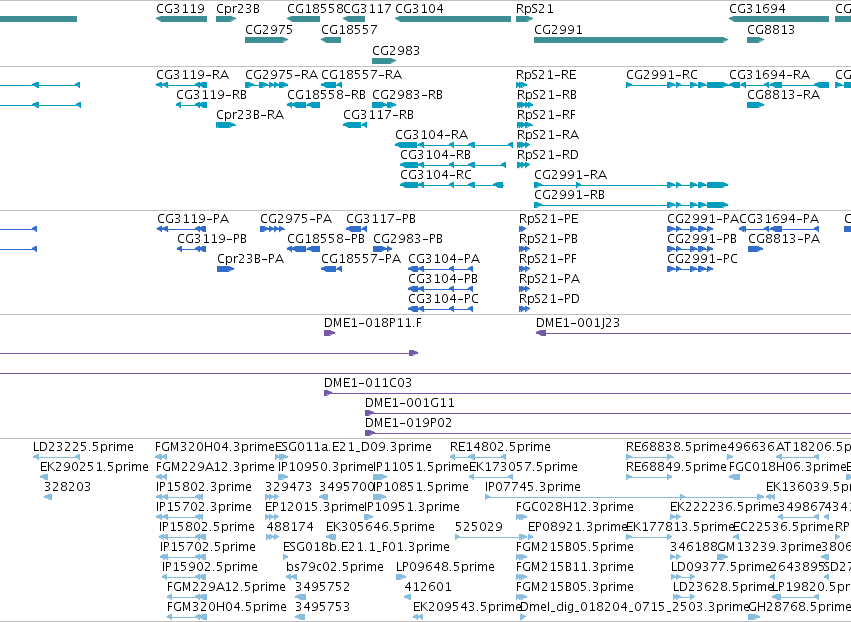Select the CG18558 gene feature
The height and width of the screenshot is (622, 851).
303,19
